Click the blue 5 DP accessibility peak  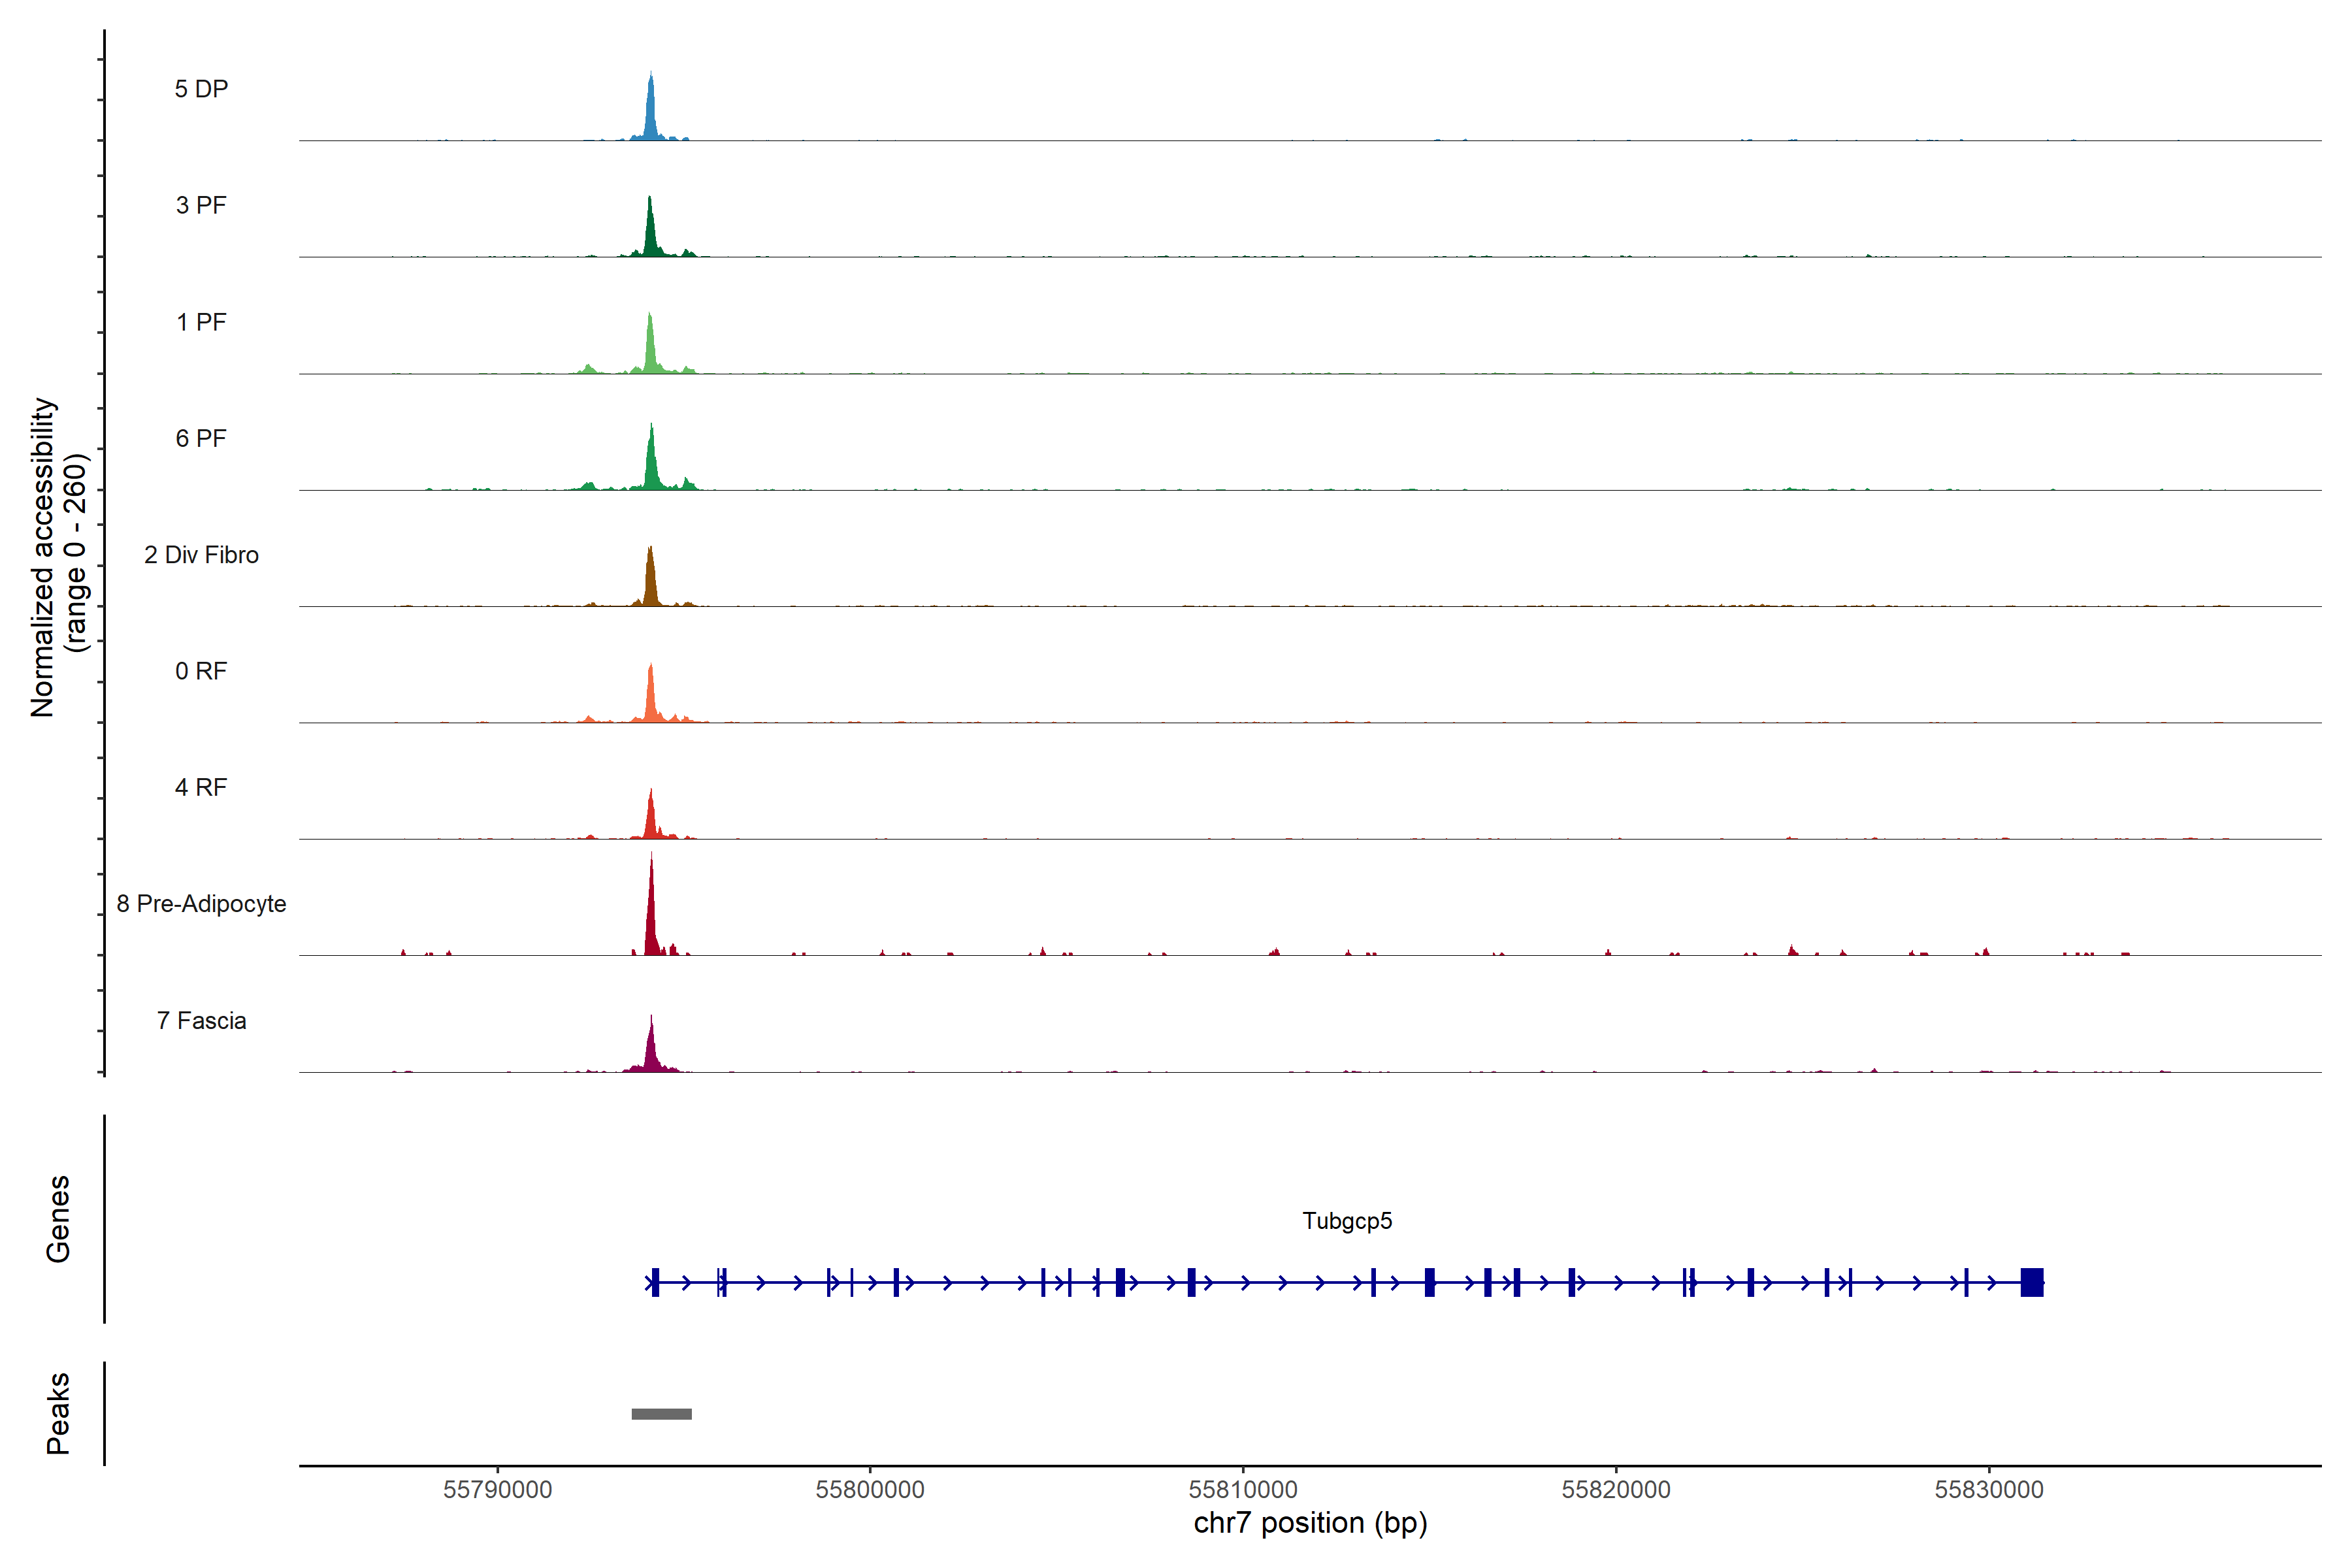coord(651,115)
